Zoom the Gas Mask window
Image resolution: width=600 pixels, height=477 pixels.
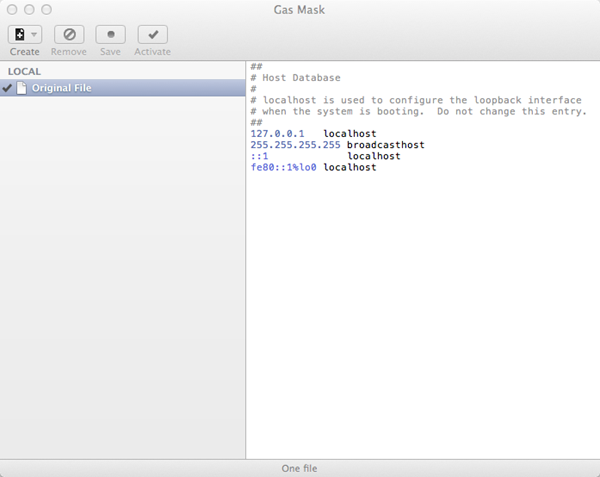pos(47,10)
